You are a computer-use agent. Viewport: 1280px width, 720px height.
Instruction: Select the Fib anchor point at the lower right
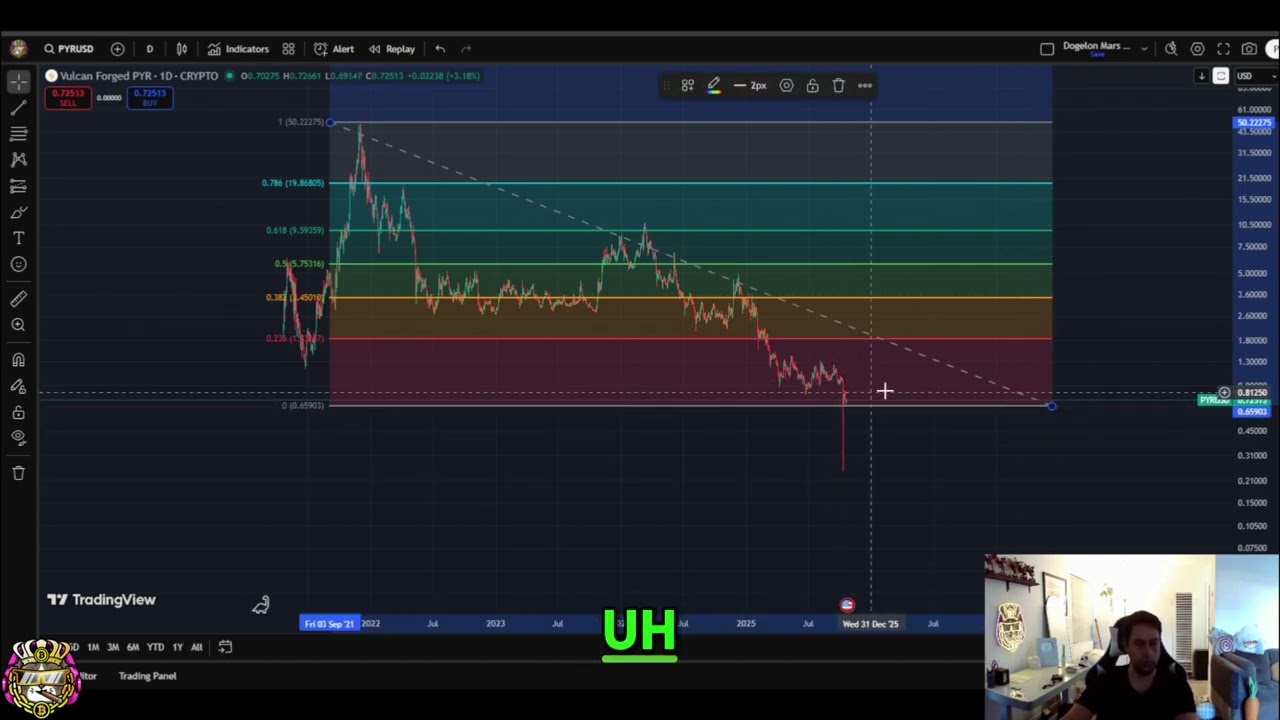1051,405
